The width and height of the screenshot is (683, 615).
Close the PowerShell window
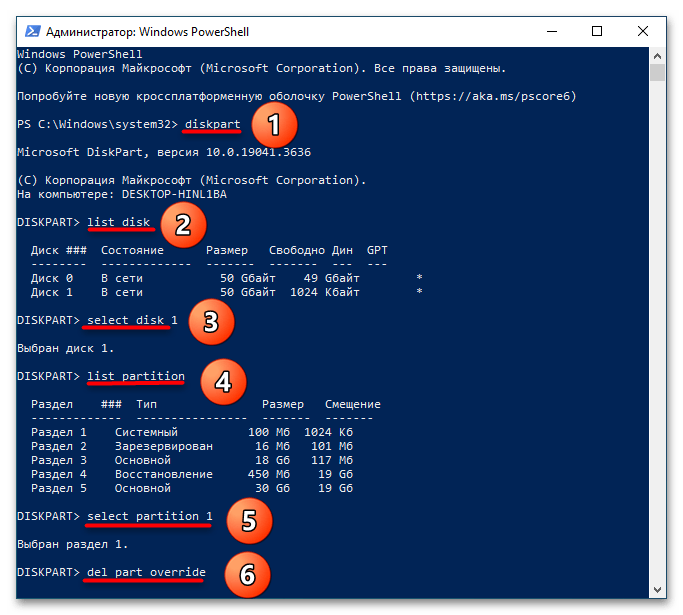point(642,31)
